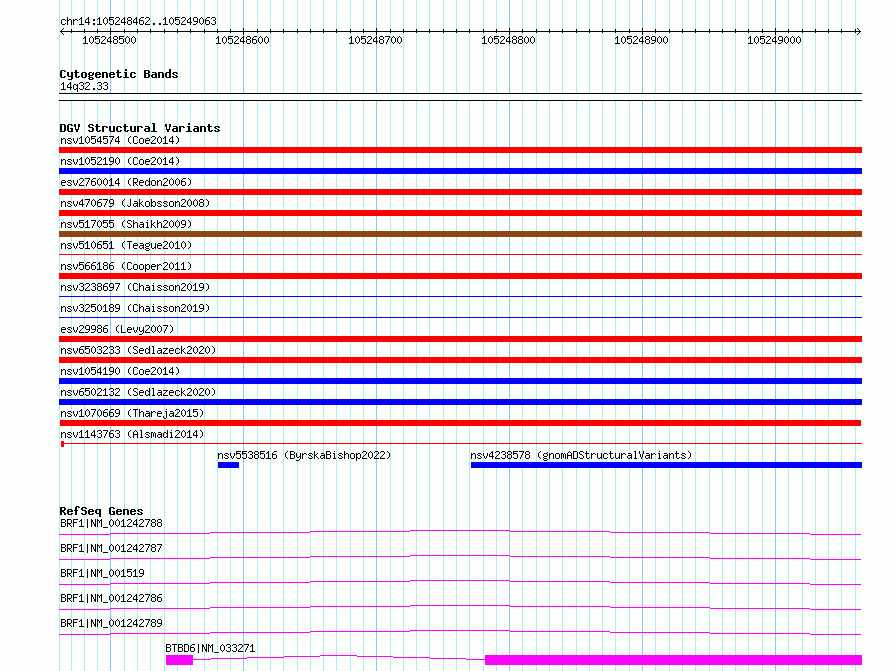Open the nsv517055 (Shaikh2009) variant
The height and width of the screenshot is (671, 890).
[126, 224]
